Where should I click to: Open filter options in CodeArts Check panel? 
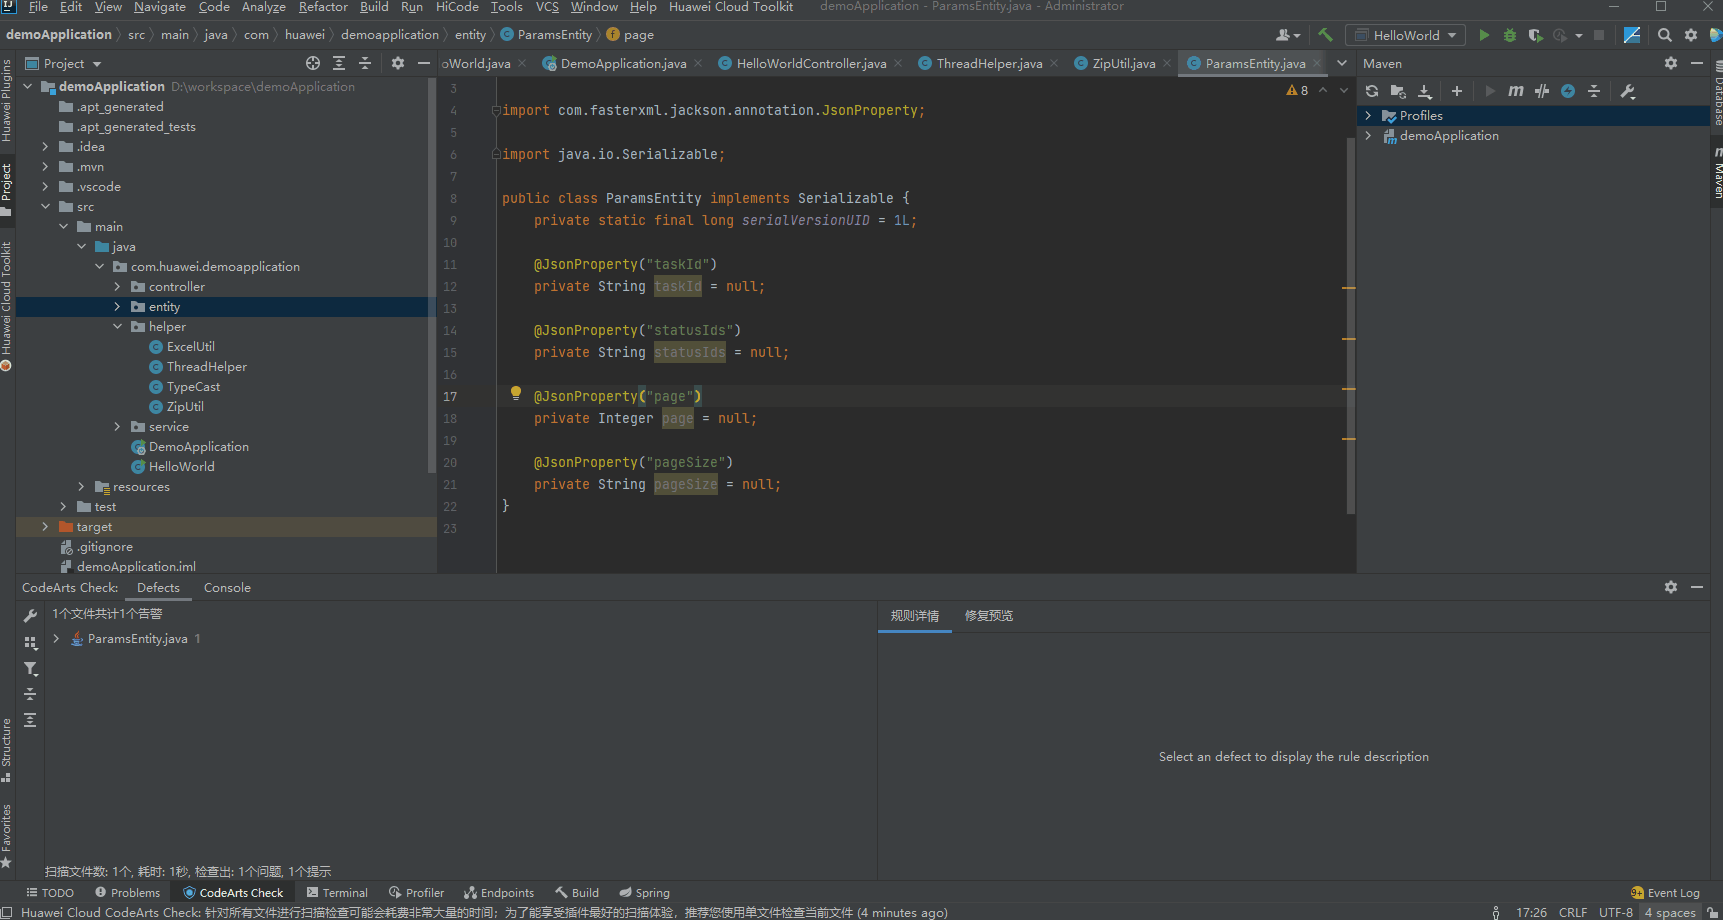(31, 669)
